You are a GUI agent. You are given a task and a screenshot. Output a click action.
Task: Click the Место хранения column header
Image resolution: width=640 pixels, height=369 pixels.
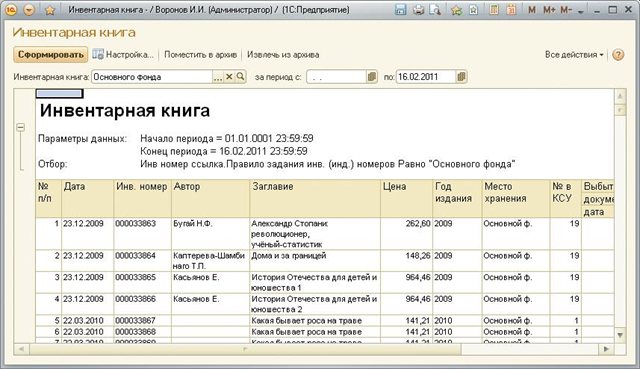(516, 198)
